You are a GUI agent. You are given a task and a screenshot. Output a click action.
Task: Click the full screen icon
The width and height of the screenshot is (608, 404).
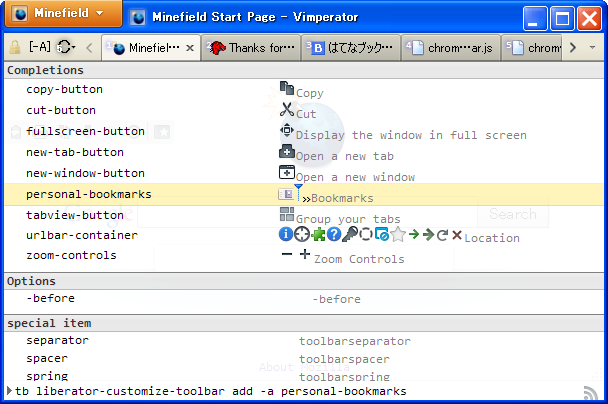point(287,130)
